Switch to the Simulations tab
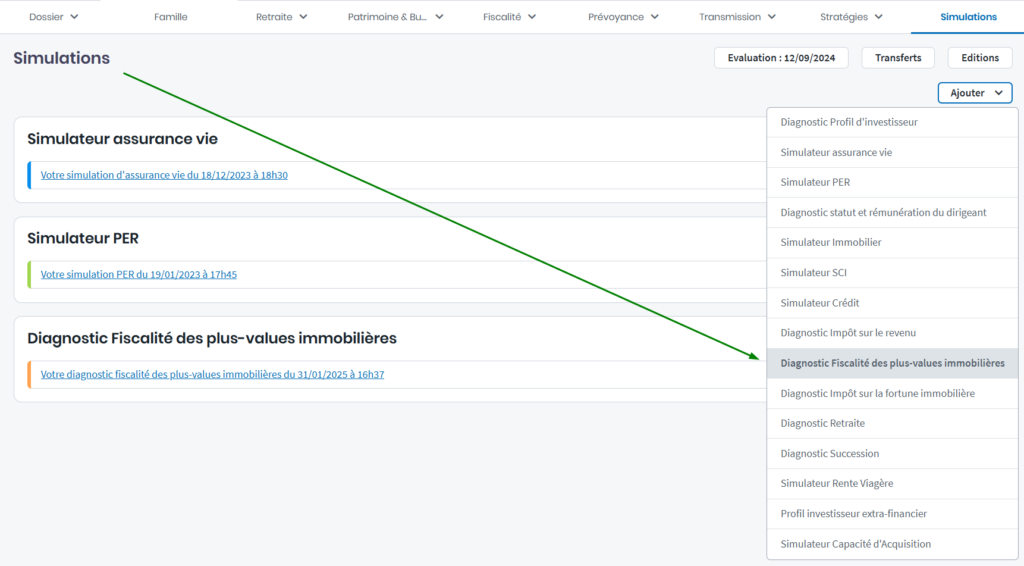Viewport: 1024px width, 566px height. 968,17
